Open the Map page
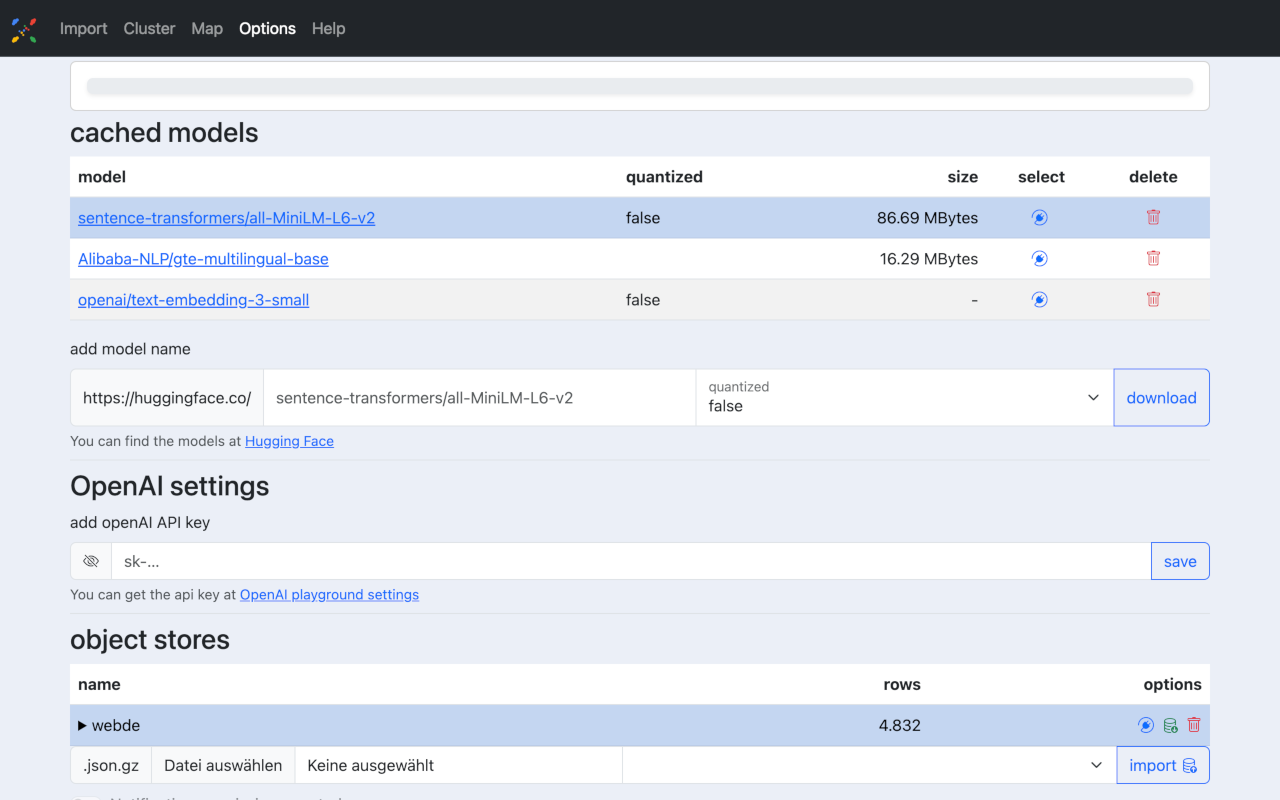 click(207, 28)
